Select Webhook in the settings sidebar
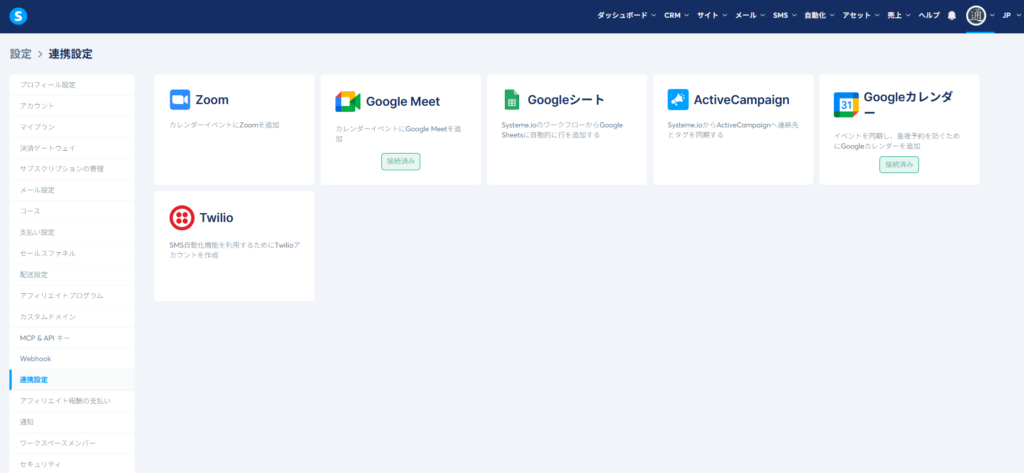 (35, 358)
